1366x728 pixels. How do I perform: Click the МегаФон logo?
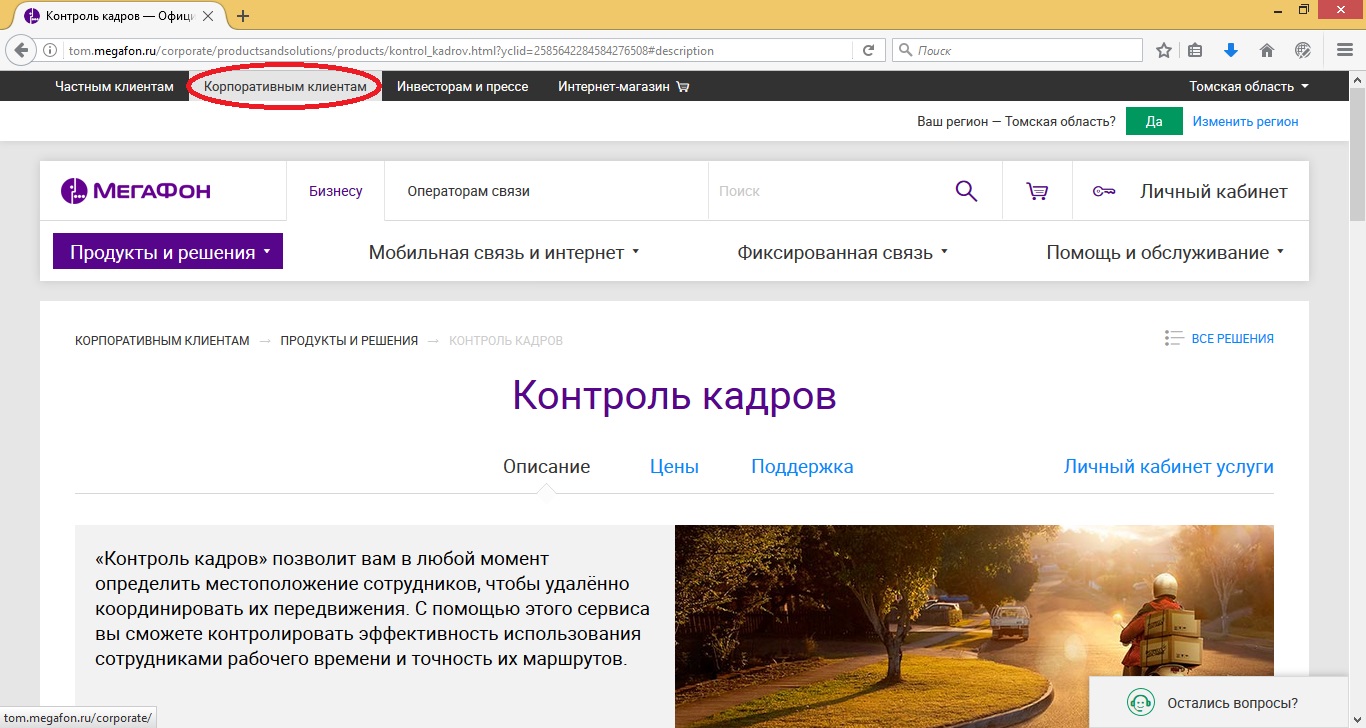point(135,189)
